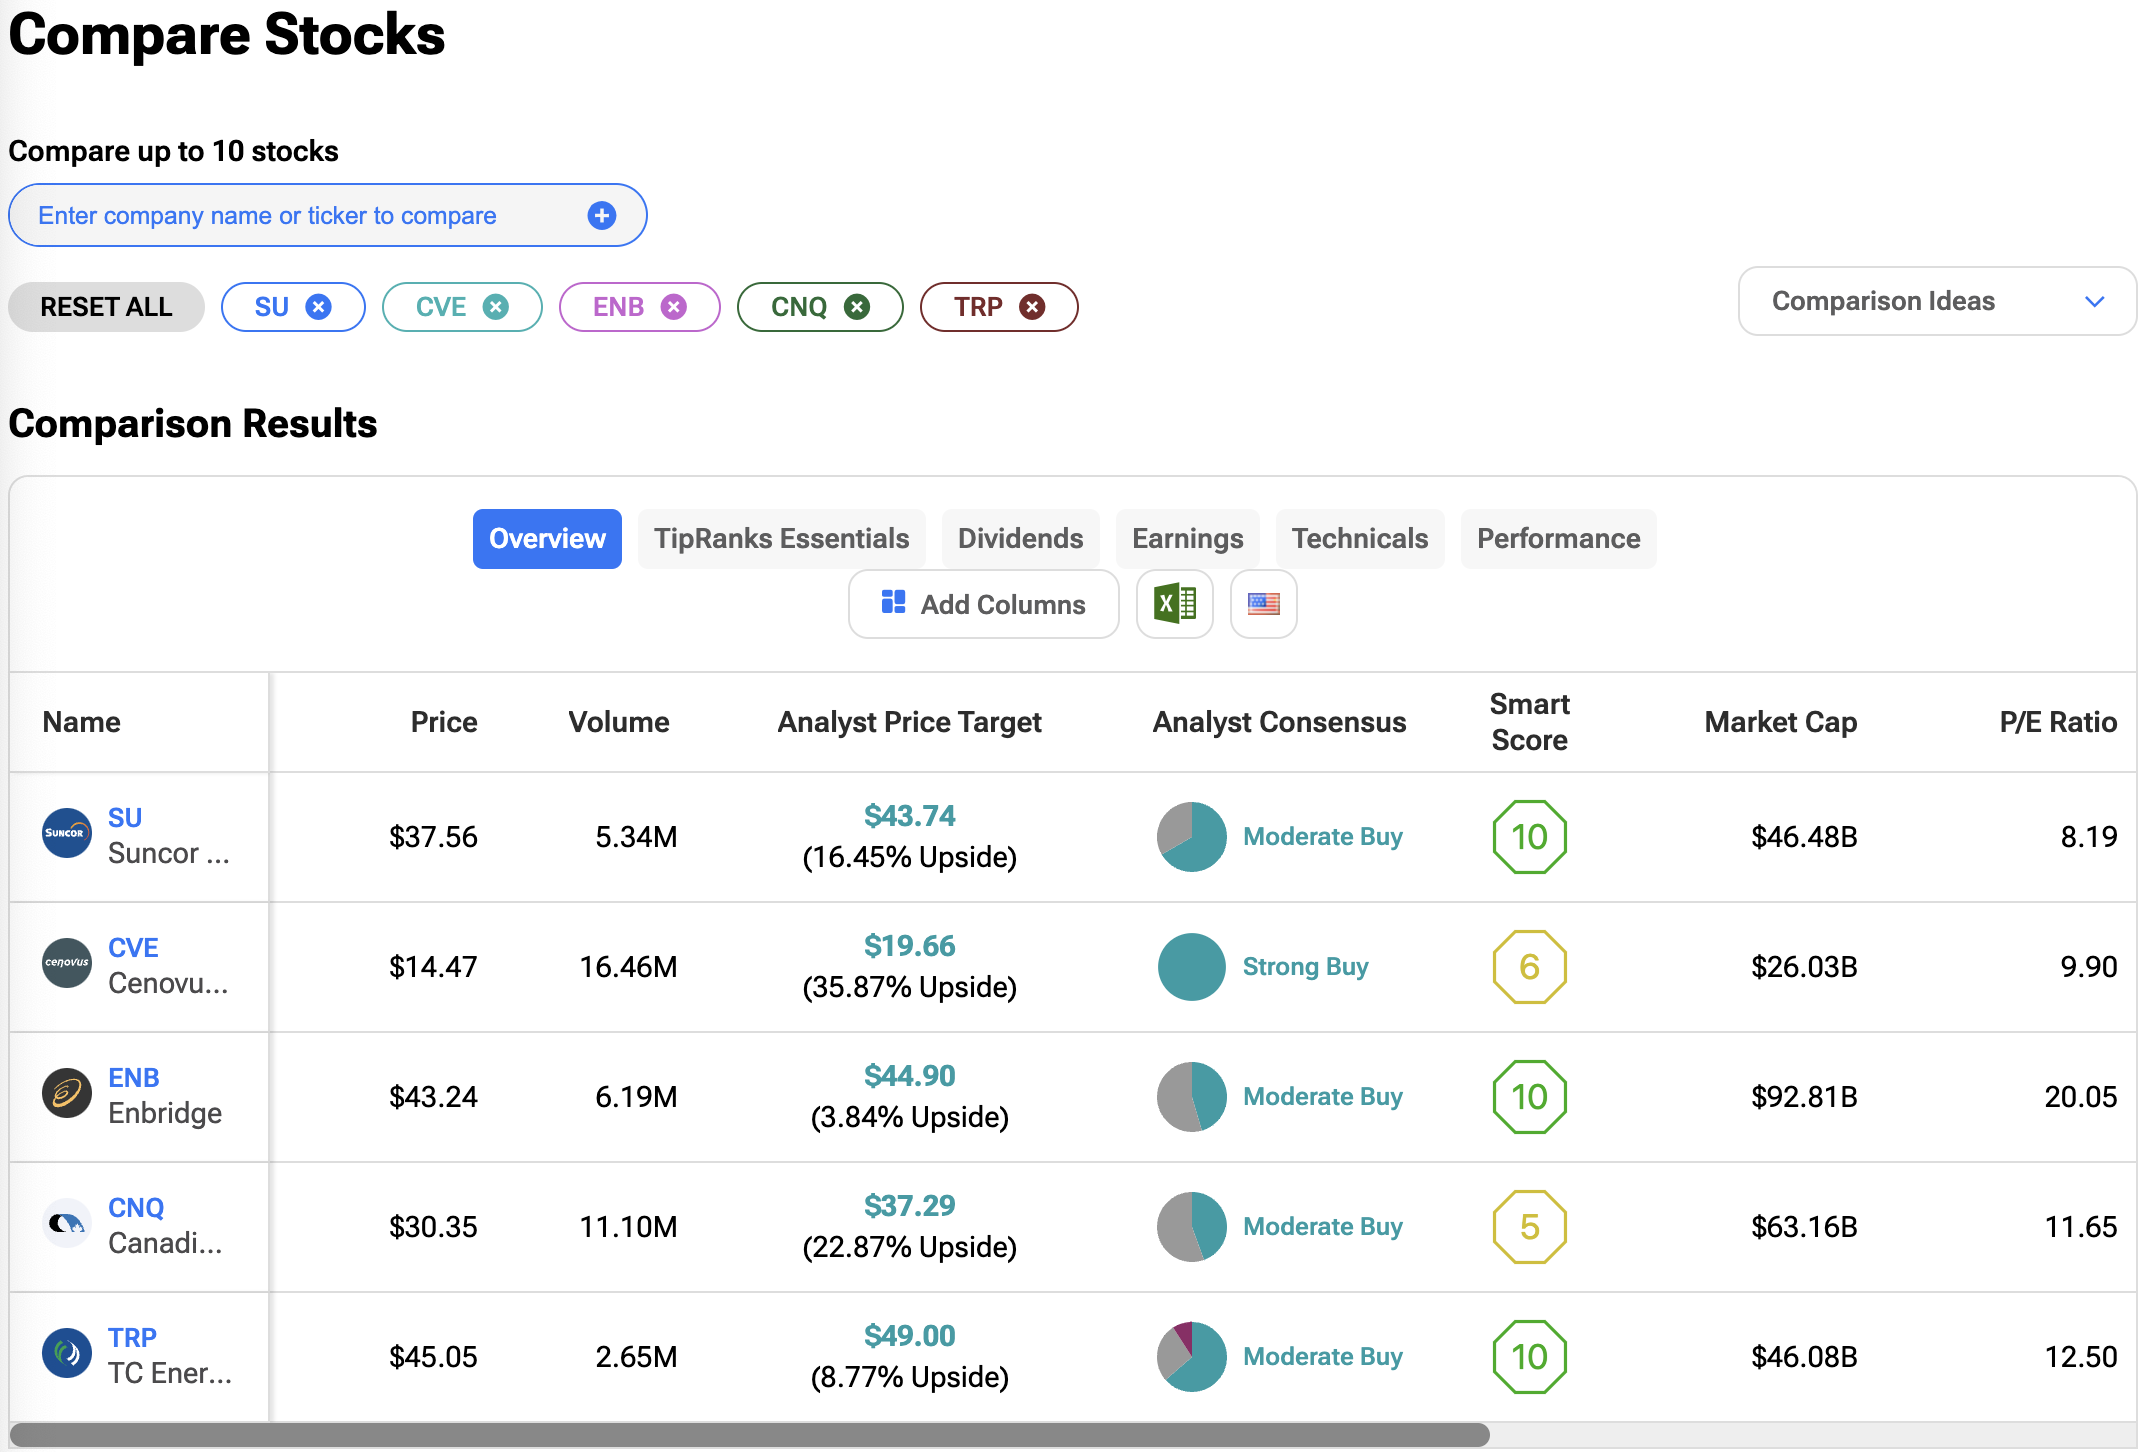Remove TRP from the comparison
This screenshot has width=2140, height=1452.
coord(1032,307)
